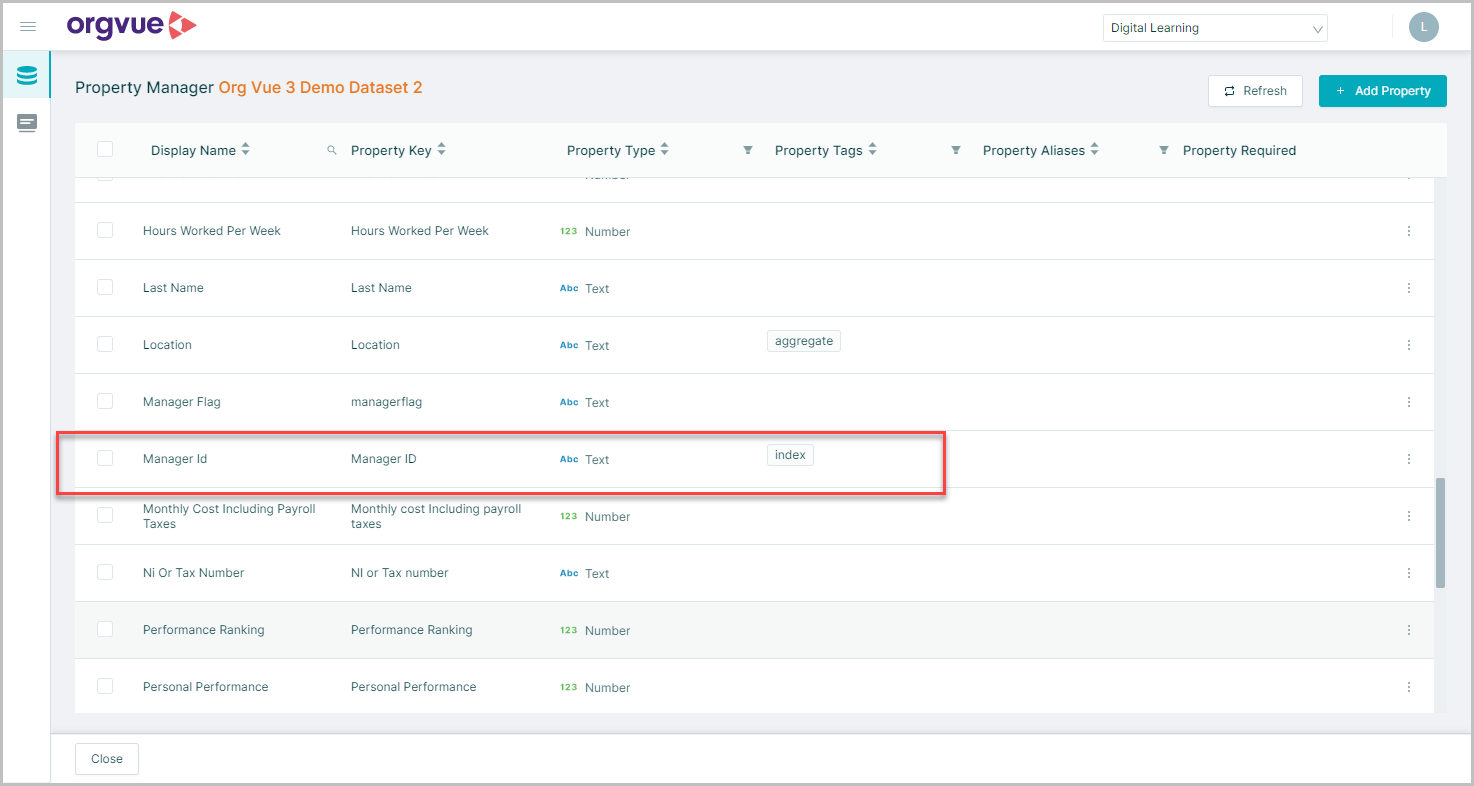Sort by Property Type column
Screen dimensions: 1474x786
coord(665,150)
